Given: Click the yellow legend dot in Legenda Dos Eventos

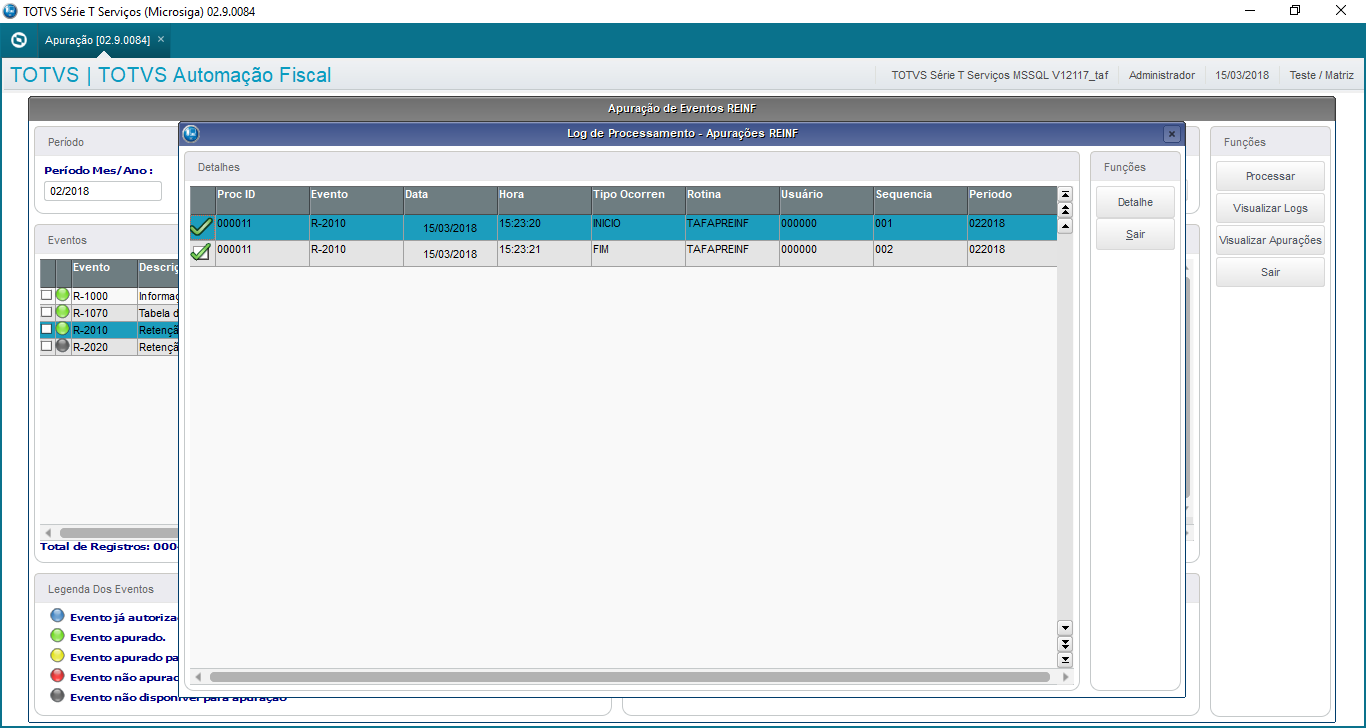Looking at the screenshot, I should point(57,656).
